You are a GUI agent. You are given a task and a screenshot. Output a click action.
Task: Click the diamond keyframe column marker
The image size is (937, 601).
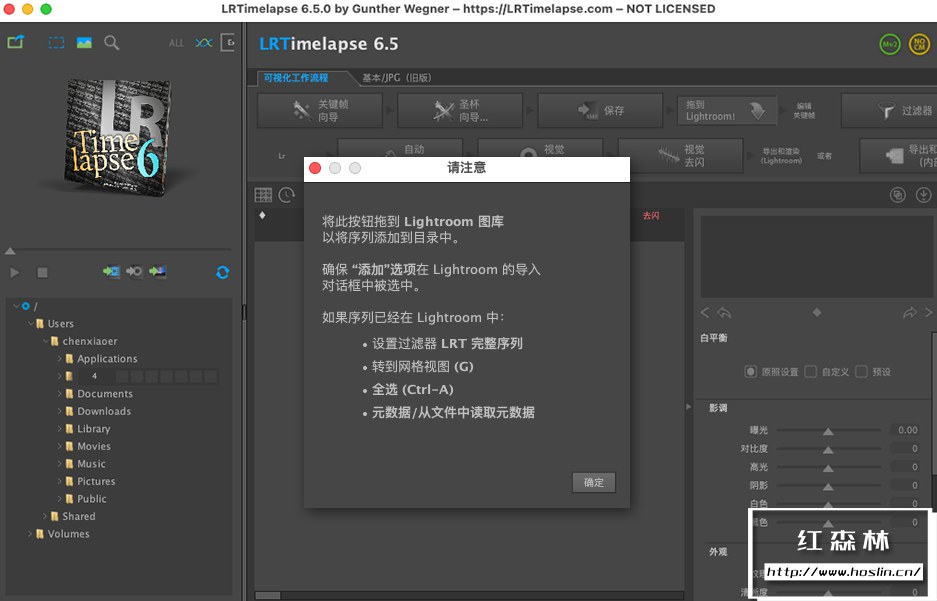tap(262, 215)
